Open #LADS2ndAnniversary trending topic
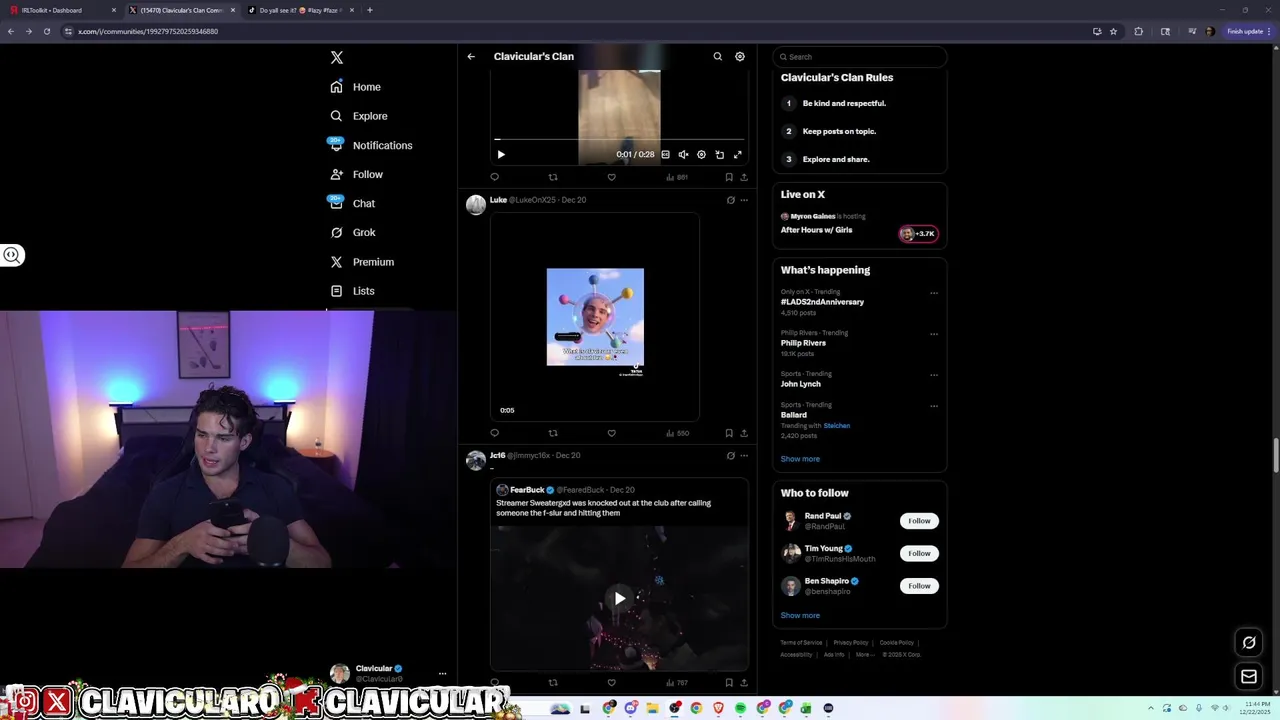The height and width of the screenshot is (720, 1280). [x=822, y=302]
